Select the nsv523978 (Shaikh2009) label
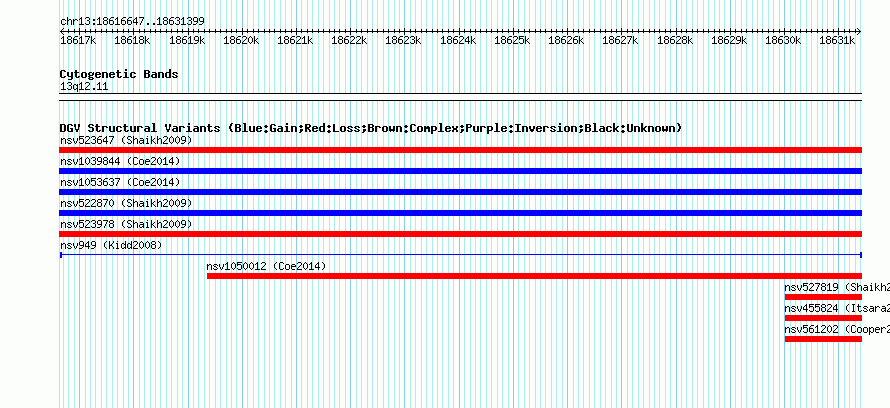Viewport: 890px width, 408px height. tap(126, 224)
